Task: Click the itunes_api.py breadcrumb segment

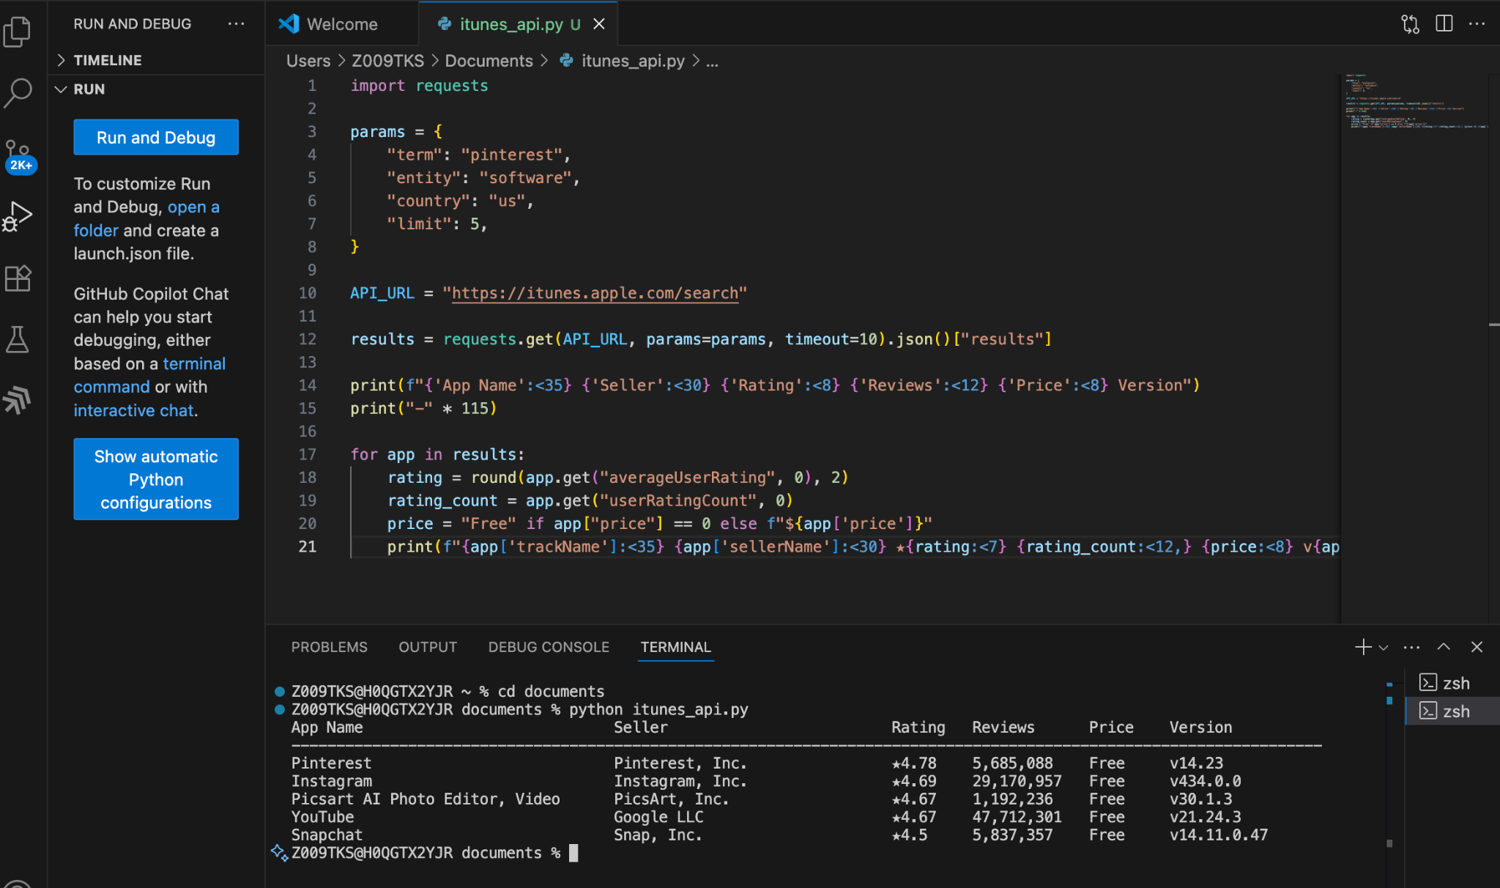Action: click(x=633, y=61)
